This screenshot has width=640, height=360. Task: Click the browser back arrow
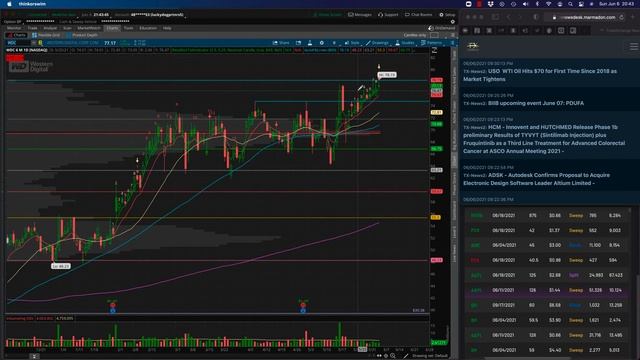tap(509, 17)
